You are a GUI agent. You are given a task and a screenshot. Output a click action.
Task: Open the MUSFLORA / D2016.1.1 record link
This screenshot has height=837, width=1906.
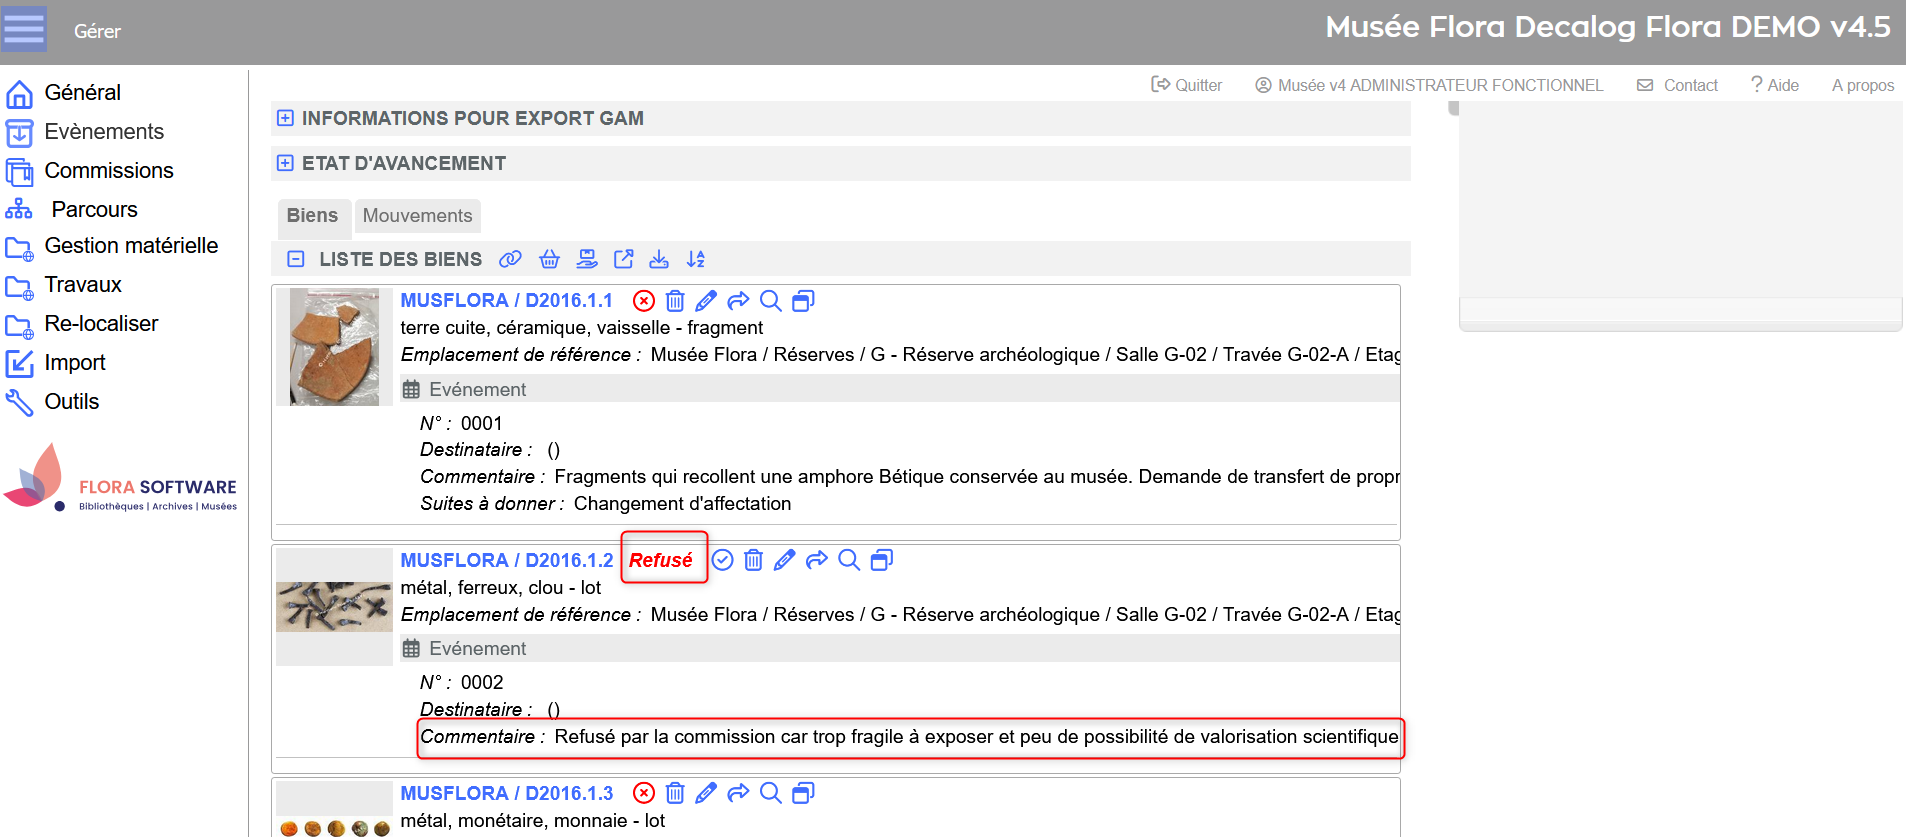point(506,301)
